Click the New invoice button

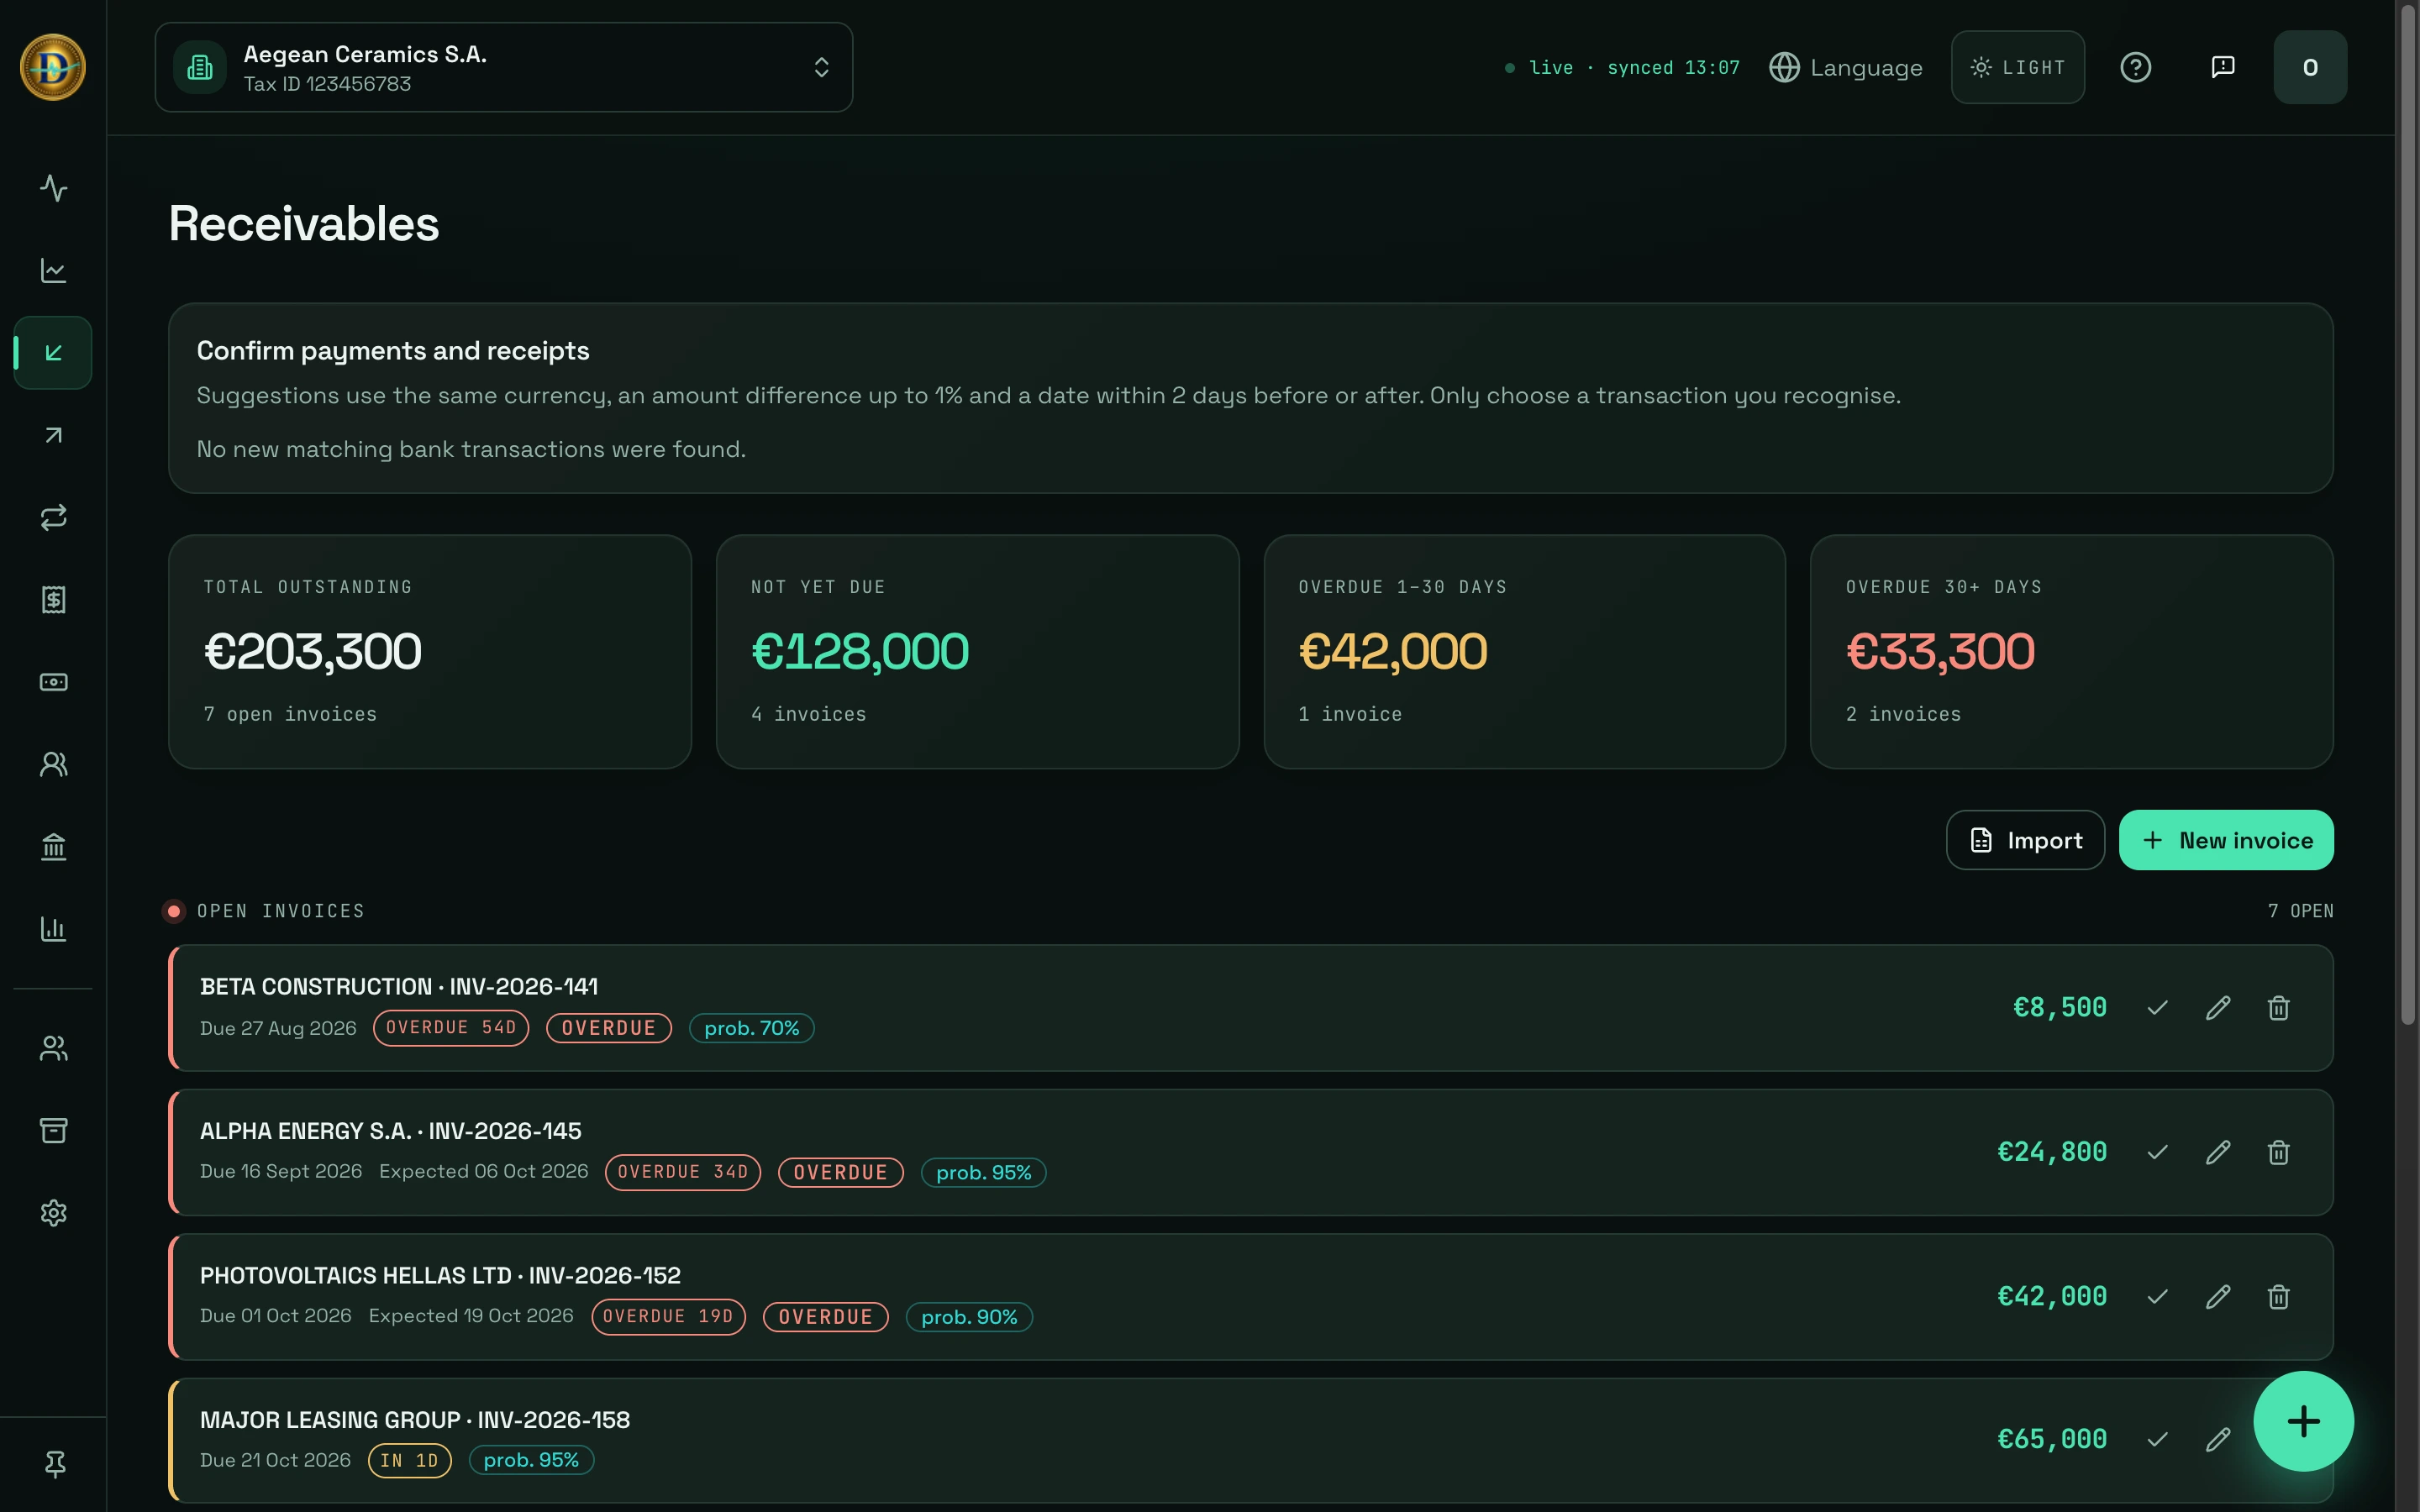pos(2226,840)
